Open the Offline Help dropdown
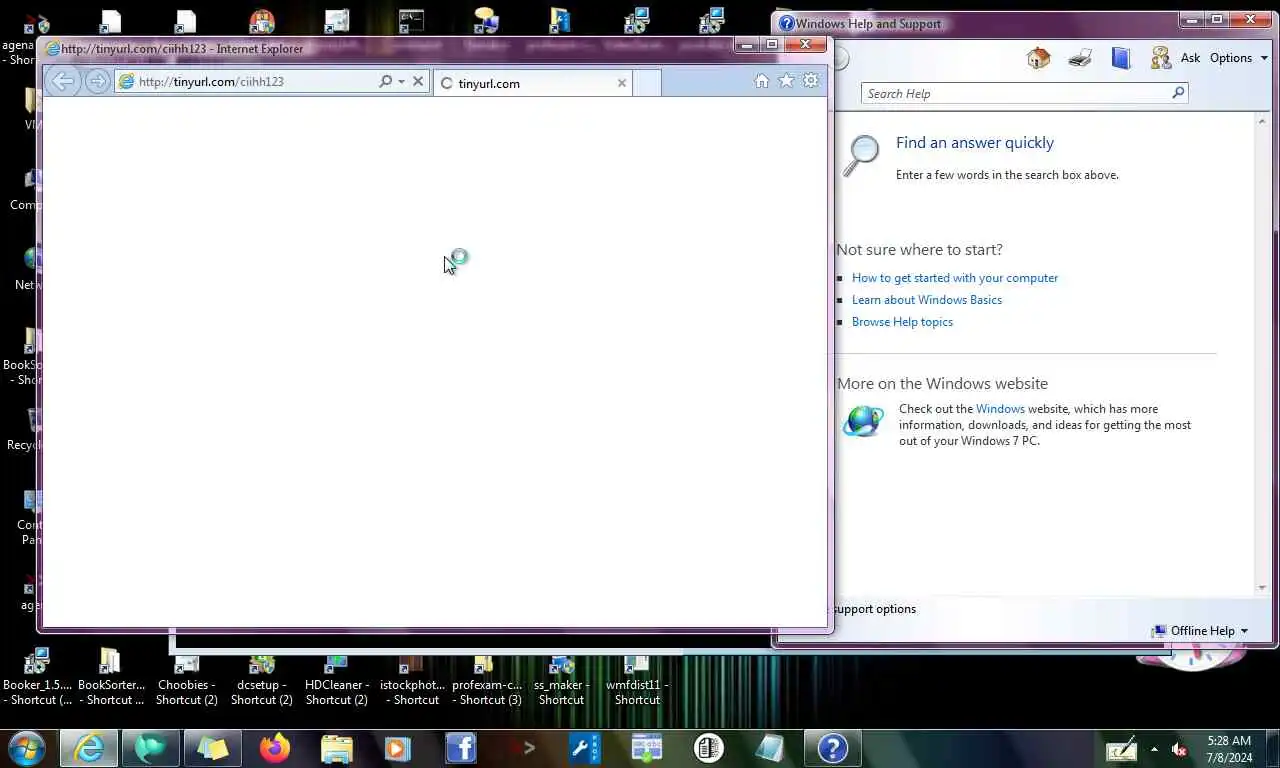1280x768 pixels. pyautogui.click(x=1200, y=631)
